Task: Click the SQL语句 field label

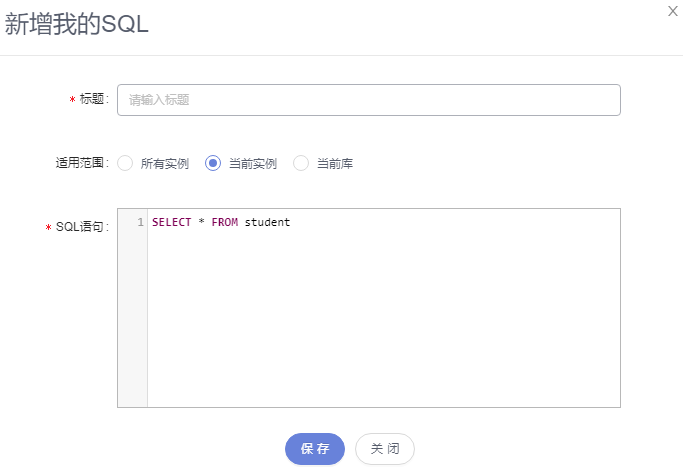Action: [x=82, y=227]
